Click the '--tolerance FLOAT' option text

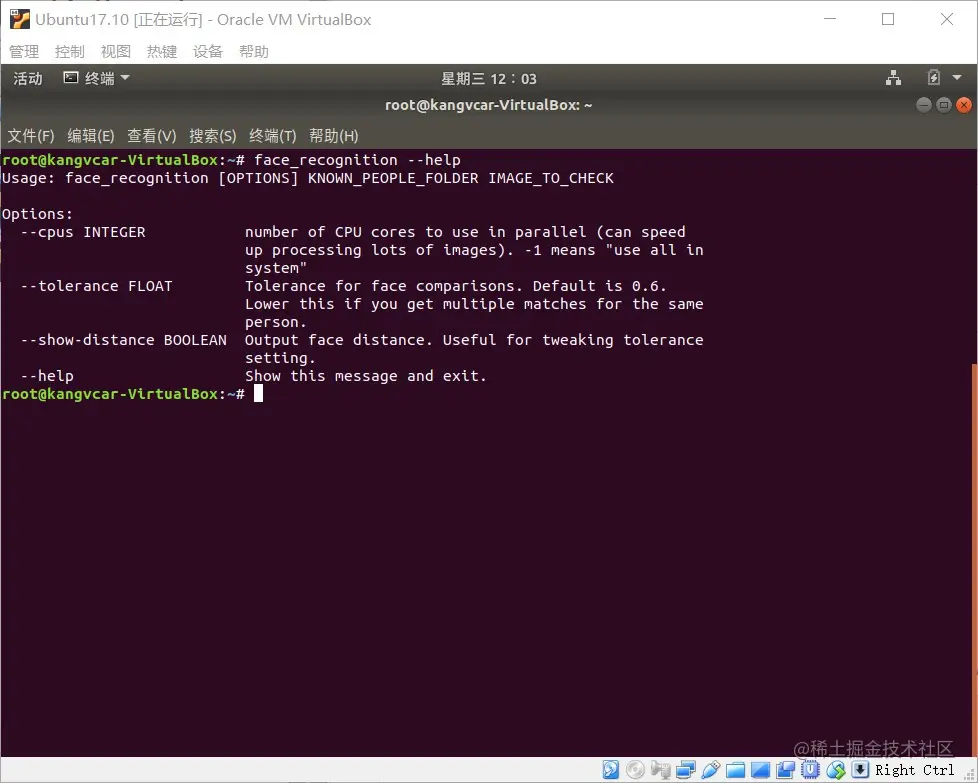click(97, 286)
